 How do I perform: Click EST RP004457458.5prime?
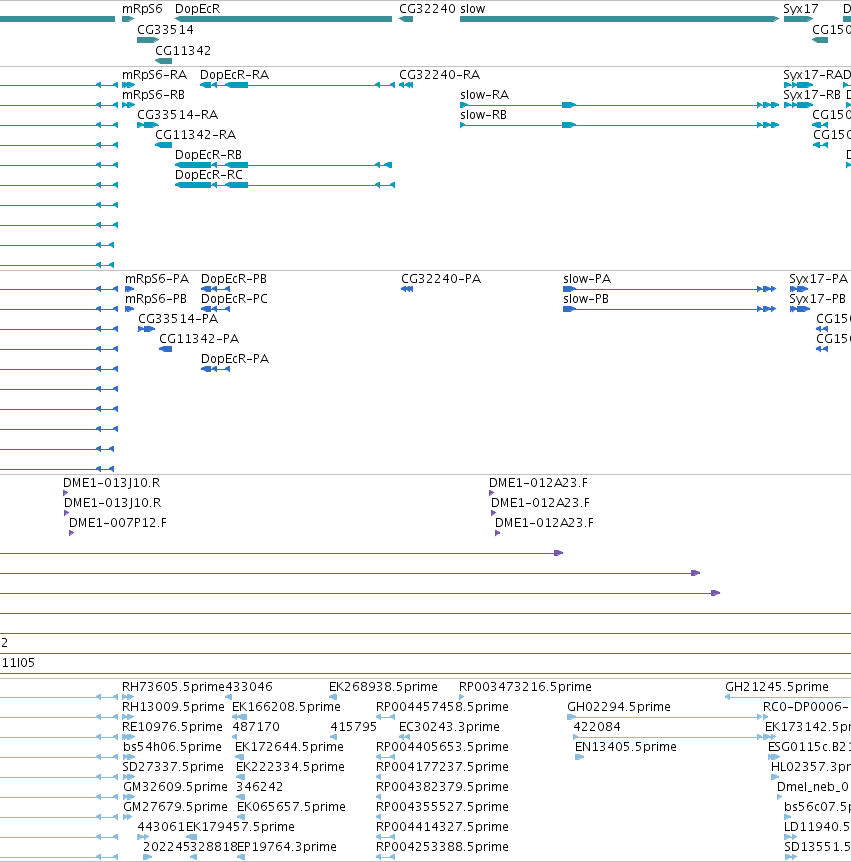tap(442, 706)
